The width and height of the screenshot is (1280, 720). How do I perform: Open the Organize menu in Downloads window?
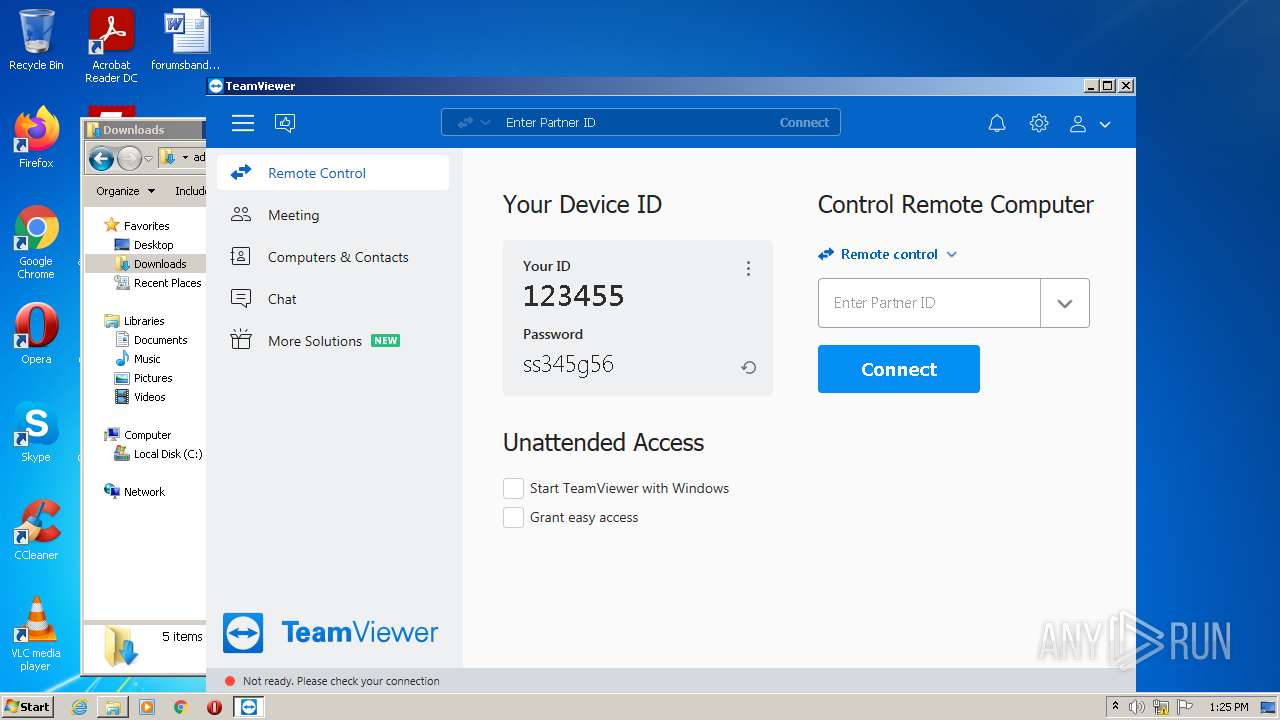(125, 191)
